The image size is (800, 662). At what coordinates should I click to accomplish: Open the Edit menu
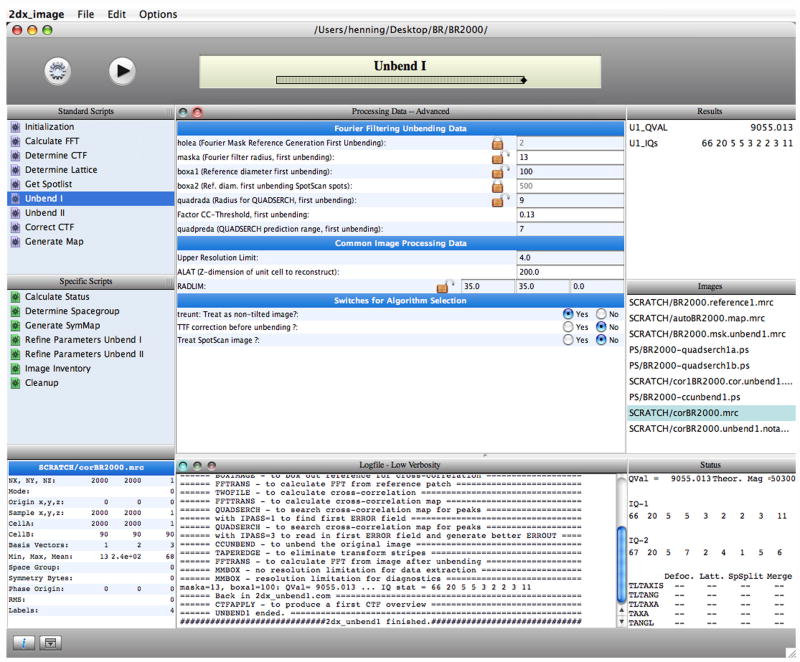(x=117, y=15)
